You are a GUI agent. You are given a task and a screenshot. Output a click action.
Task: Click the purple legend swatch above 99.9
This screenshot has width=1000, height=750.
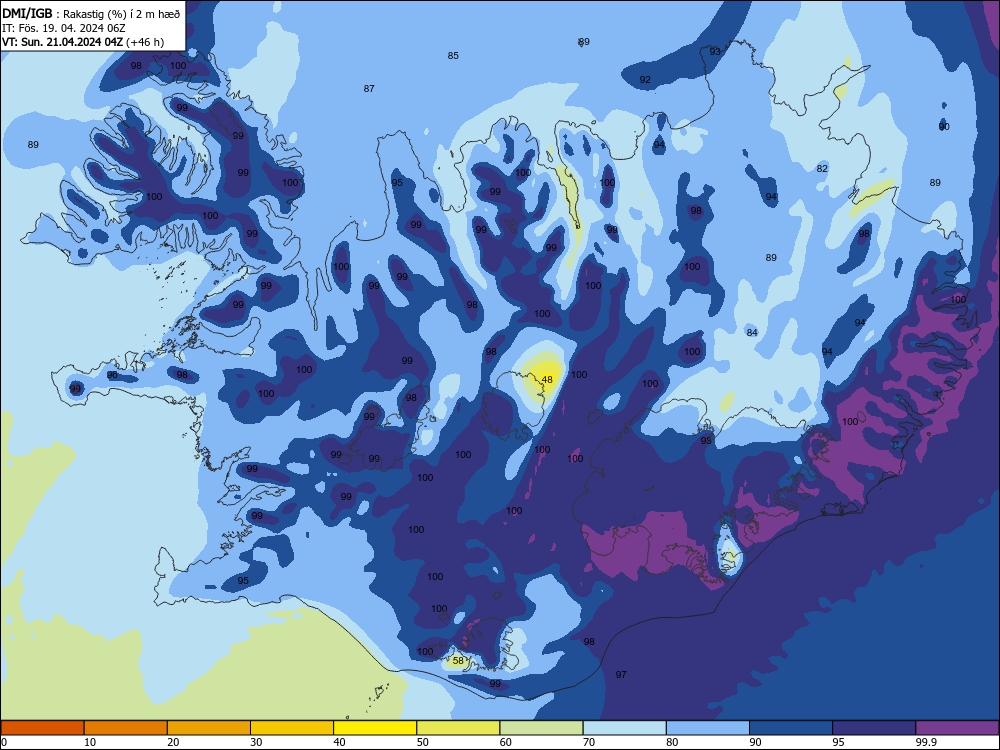coord(957,728)
